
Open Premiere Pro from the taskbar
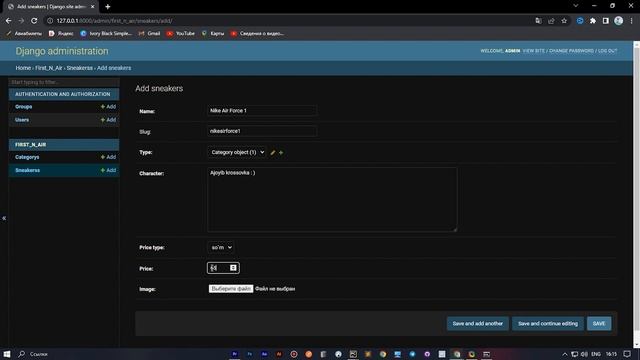point(235,354)
